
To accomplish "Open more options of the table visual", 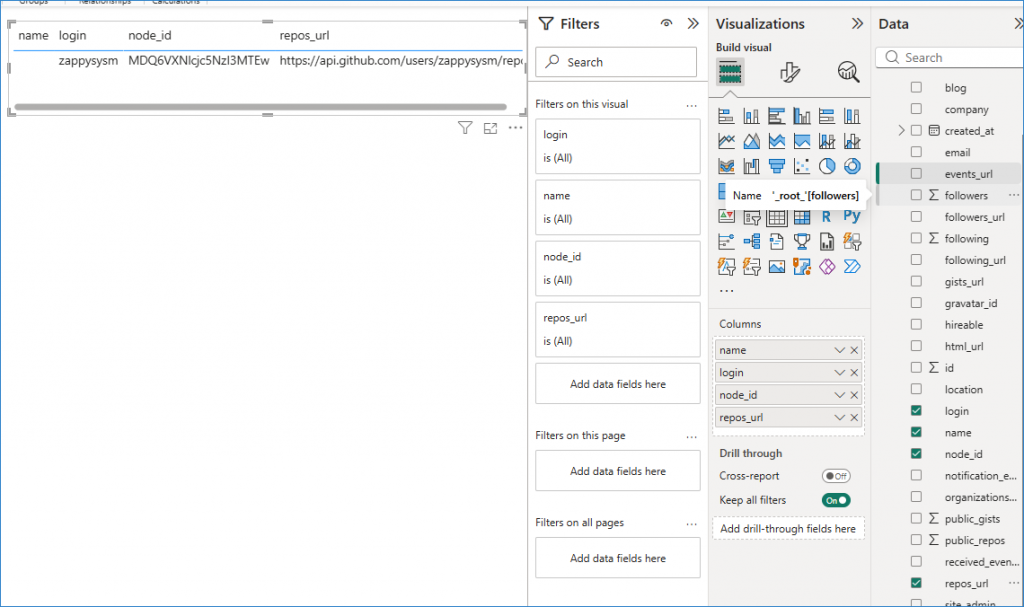I will tap(515, 128).
